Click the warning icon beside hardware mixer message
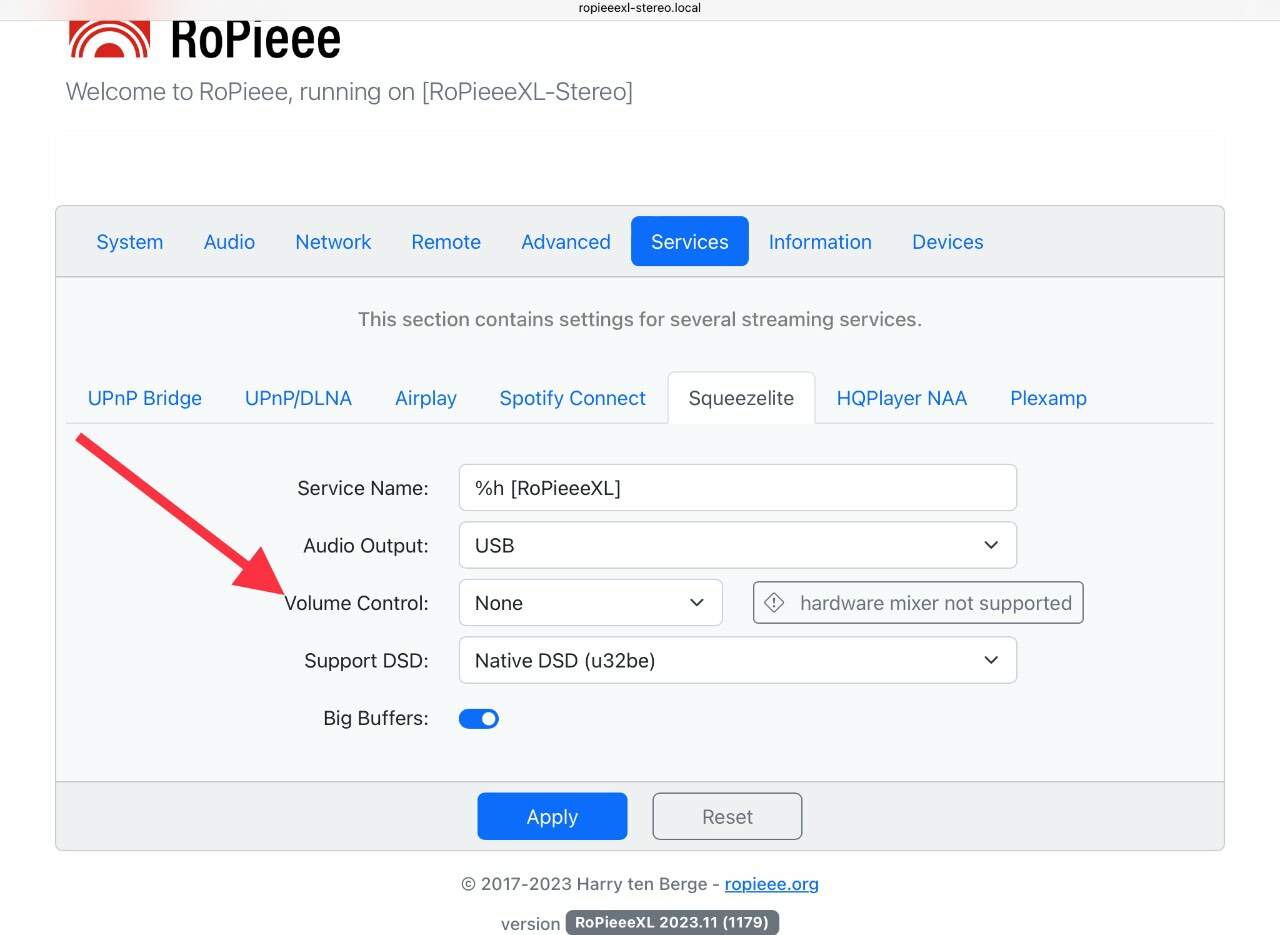1280x935 pixels. click(x=774, y=603)
